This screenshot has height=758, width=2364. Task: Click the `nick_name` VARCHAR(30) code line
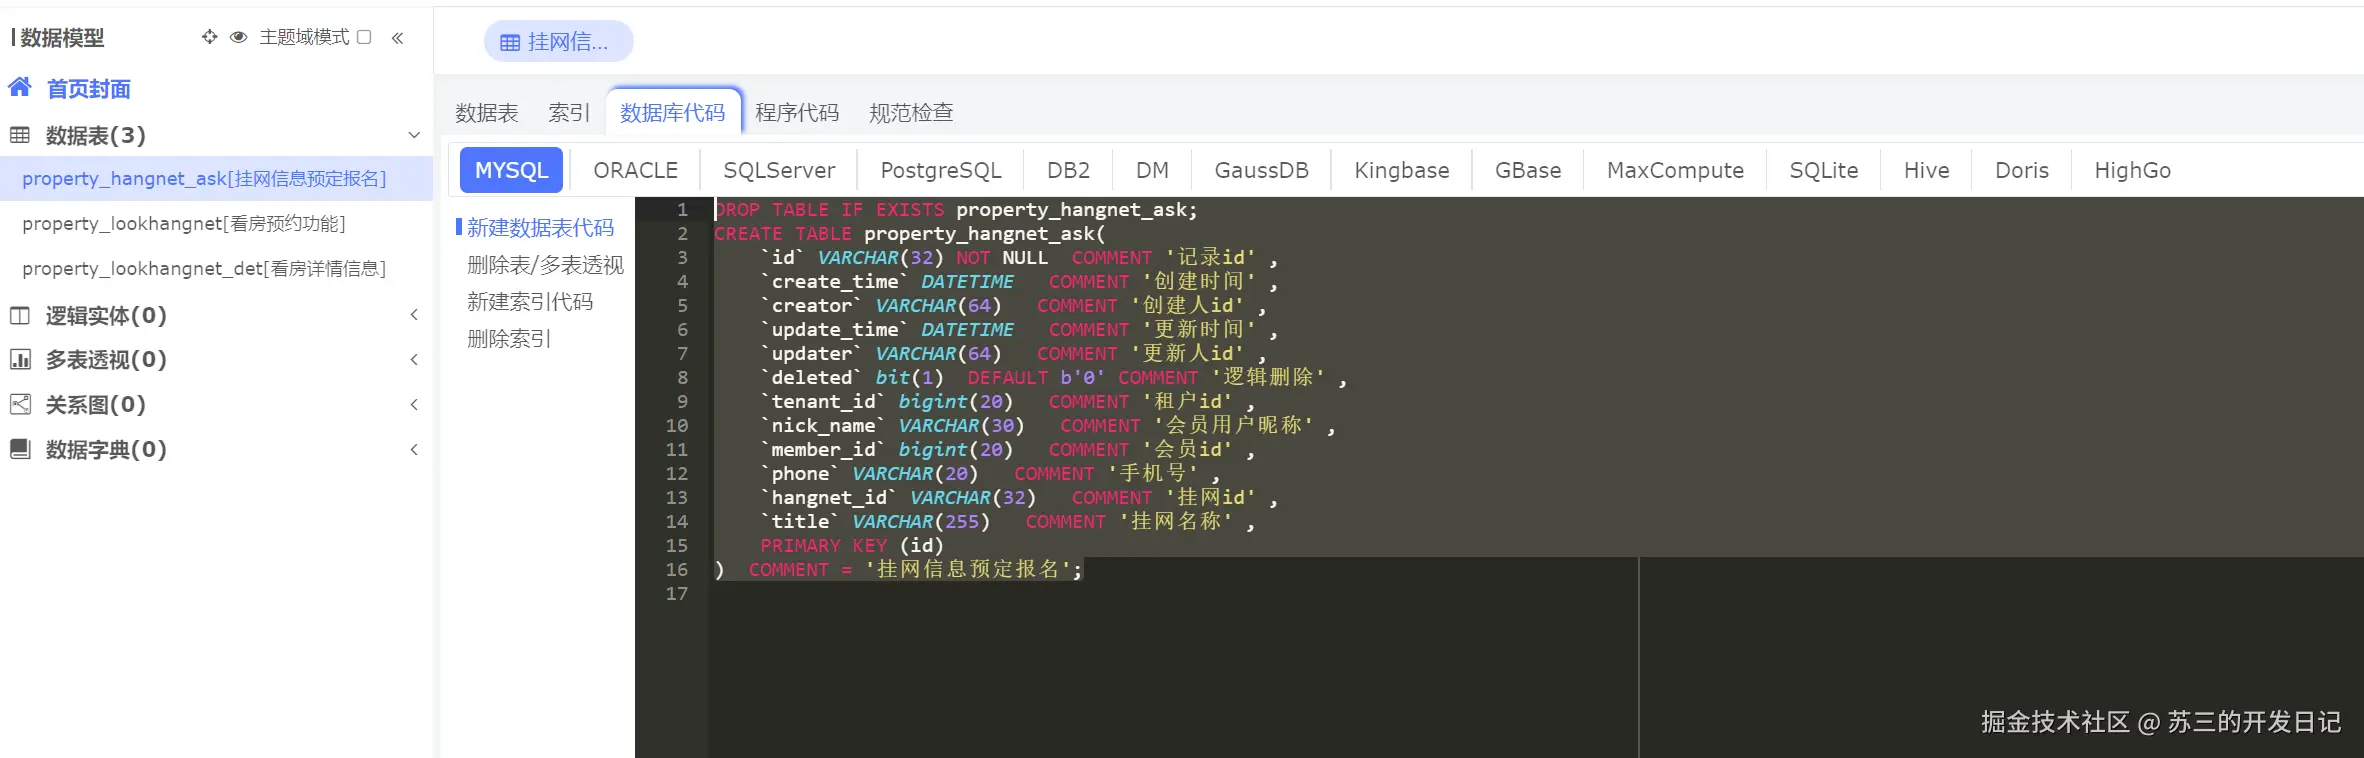[x=1049, y=426]
